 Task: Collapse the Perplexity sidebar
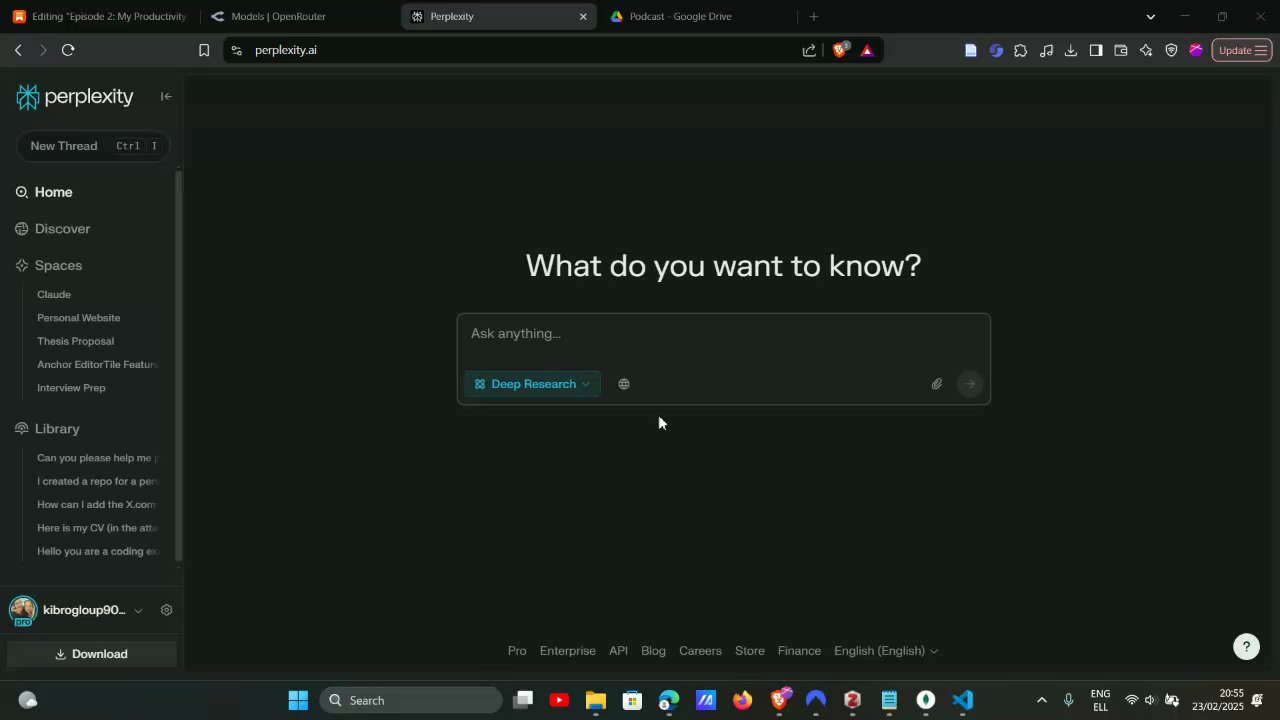[x=166, y=96]
